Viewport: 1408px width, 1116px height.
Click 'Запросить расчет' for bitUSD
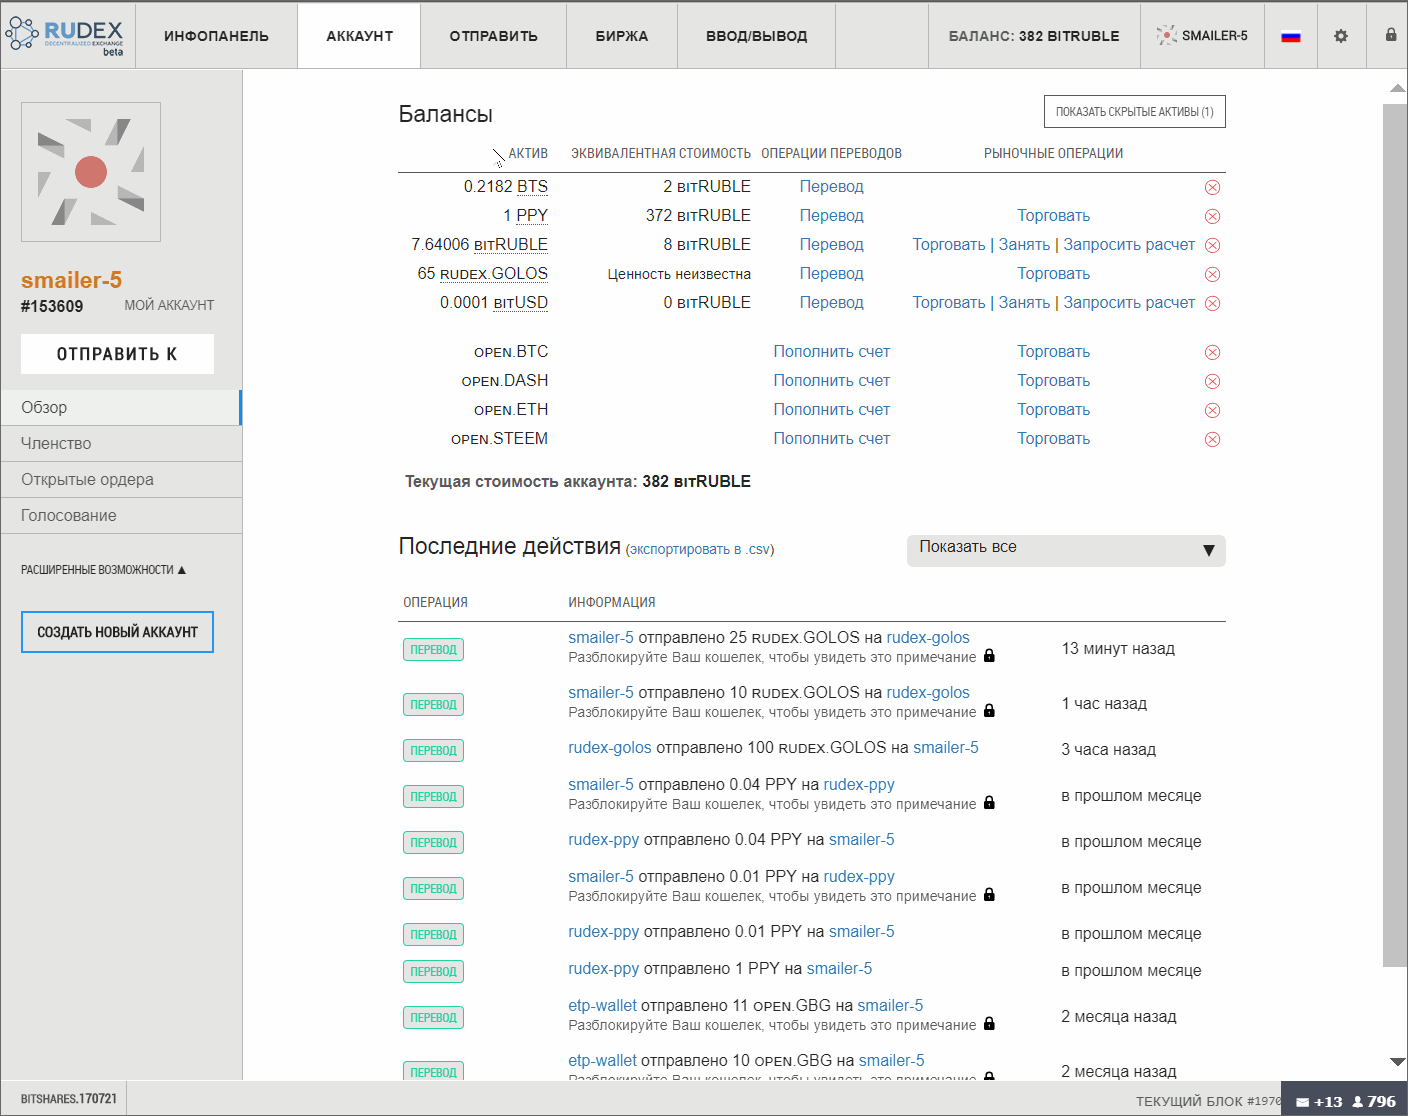point(1129,303)
